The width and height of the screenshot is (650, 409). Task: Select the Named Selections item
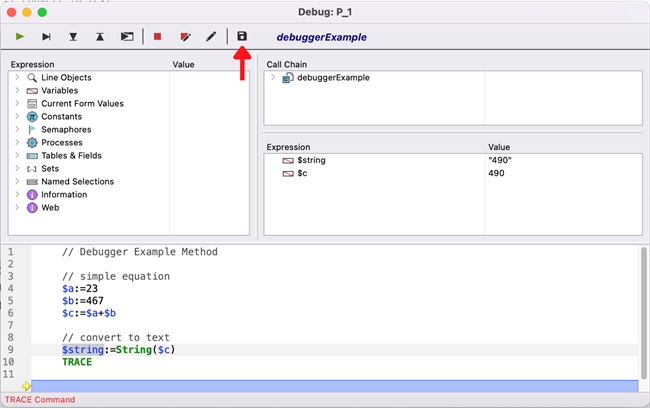click(77, 182)
